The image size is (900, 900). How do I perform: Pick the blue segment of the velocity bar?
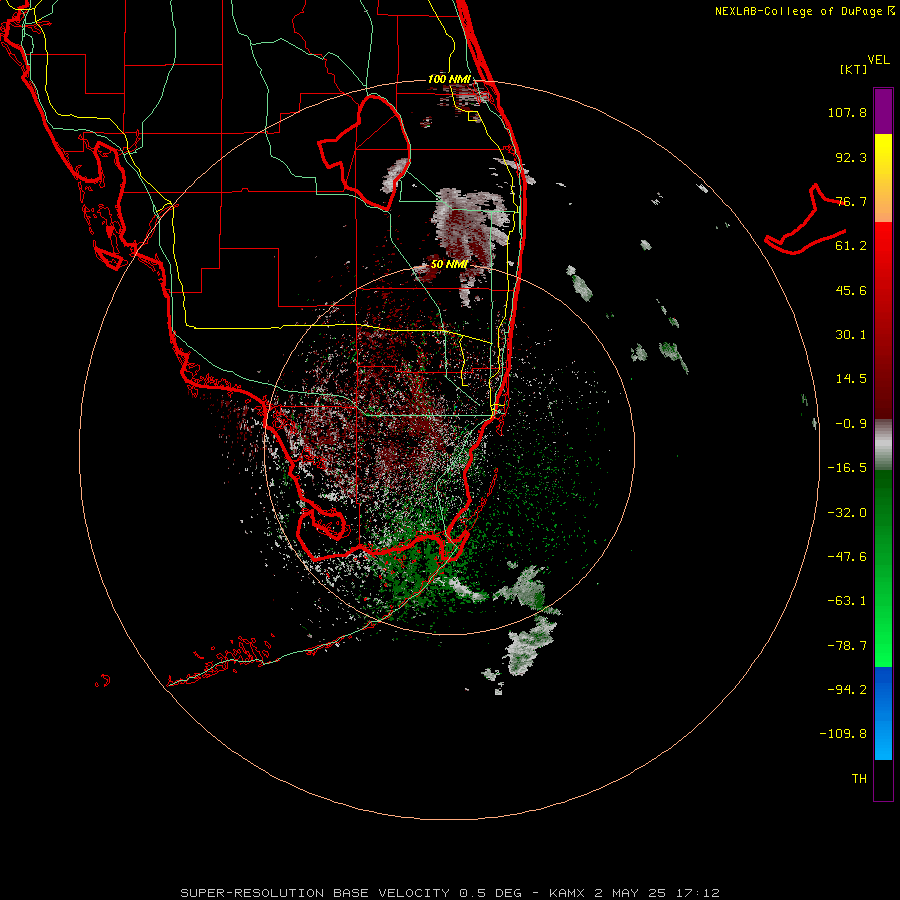click(x=883, y=713)
